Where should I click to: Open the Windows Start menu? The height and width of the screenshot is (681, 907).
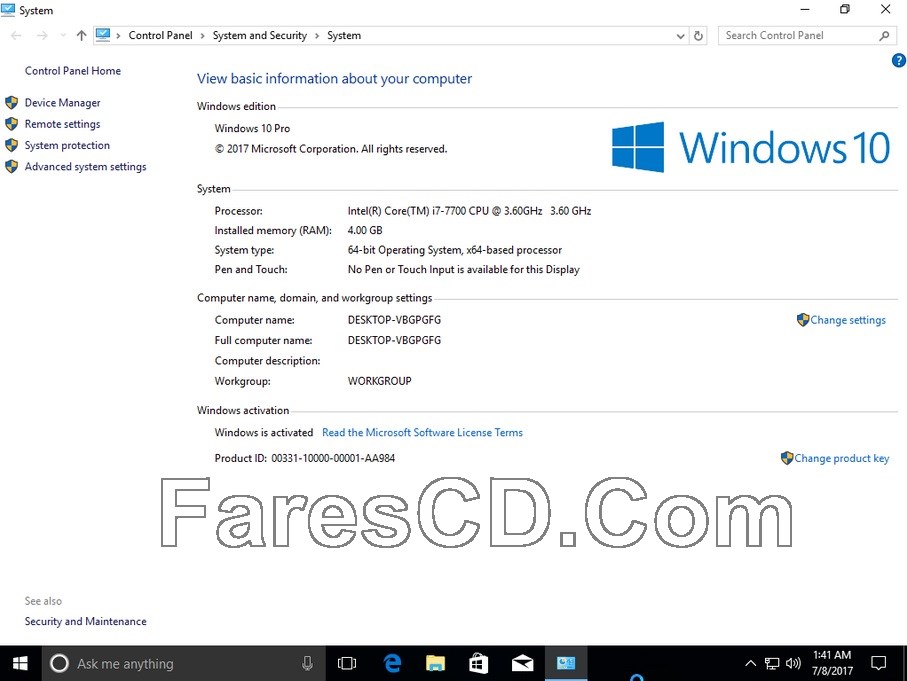point(20,664)
